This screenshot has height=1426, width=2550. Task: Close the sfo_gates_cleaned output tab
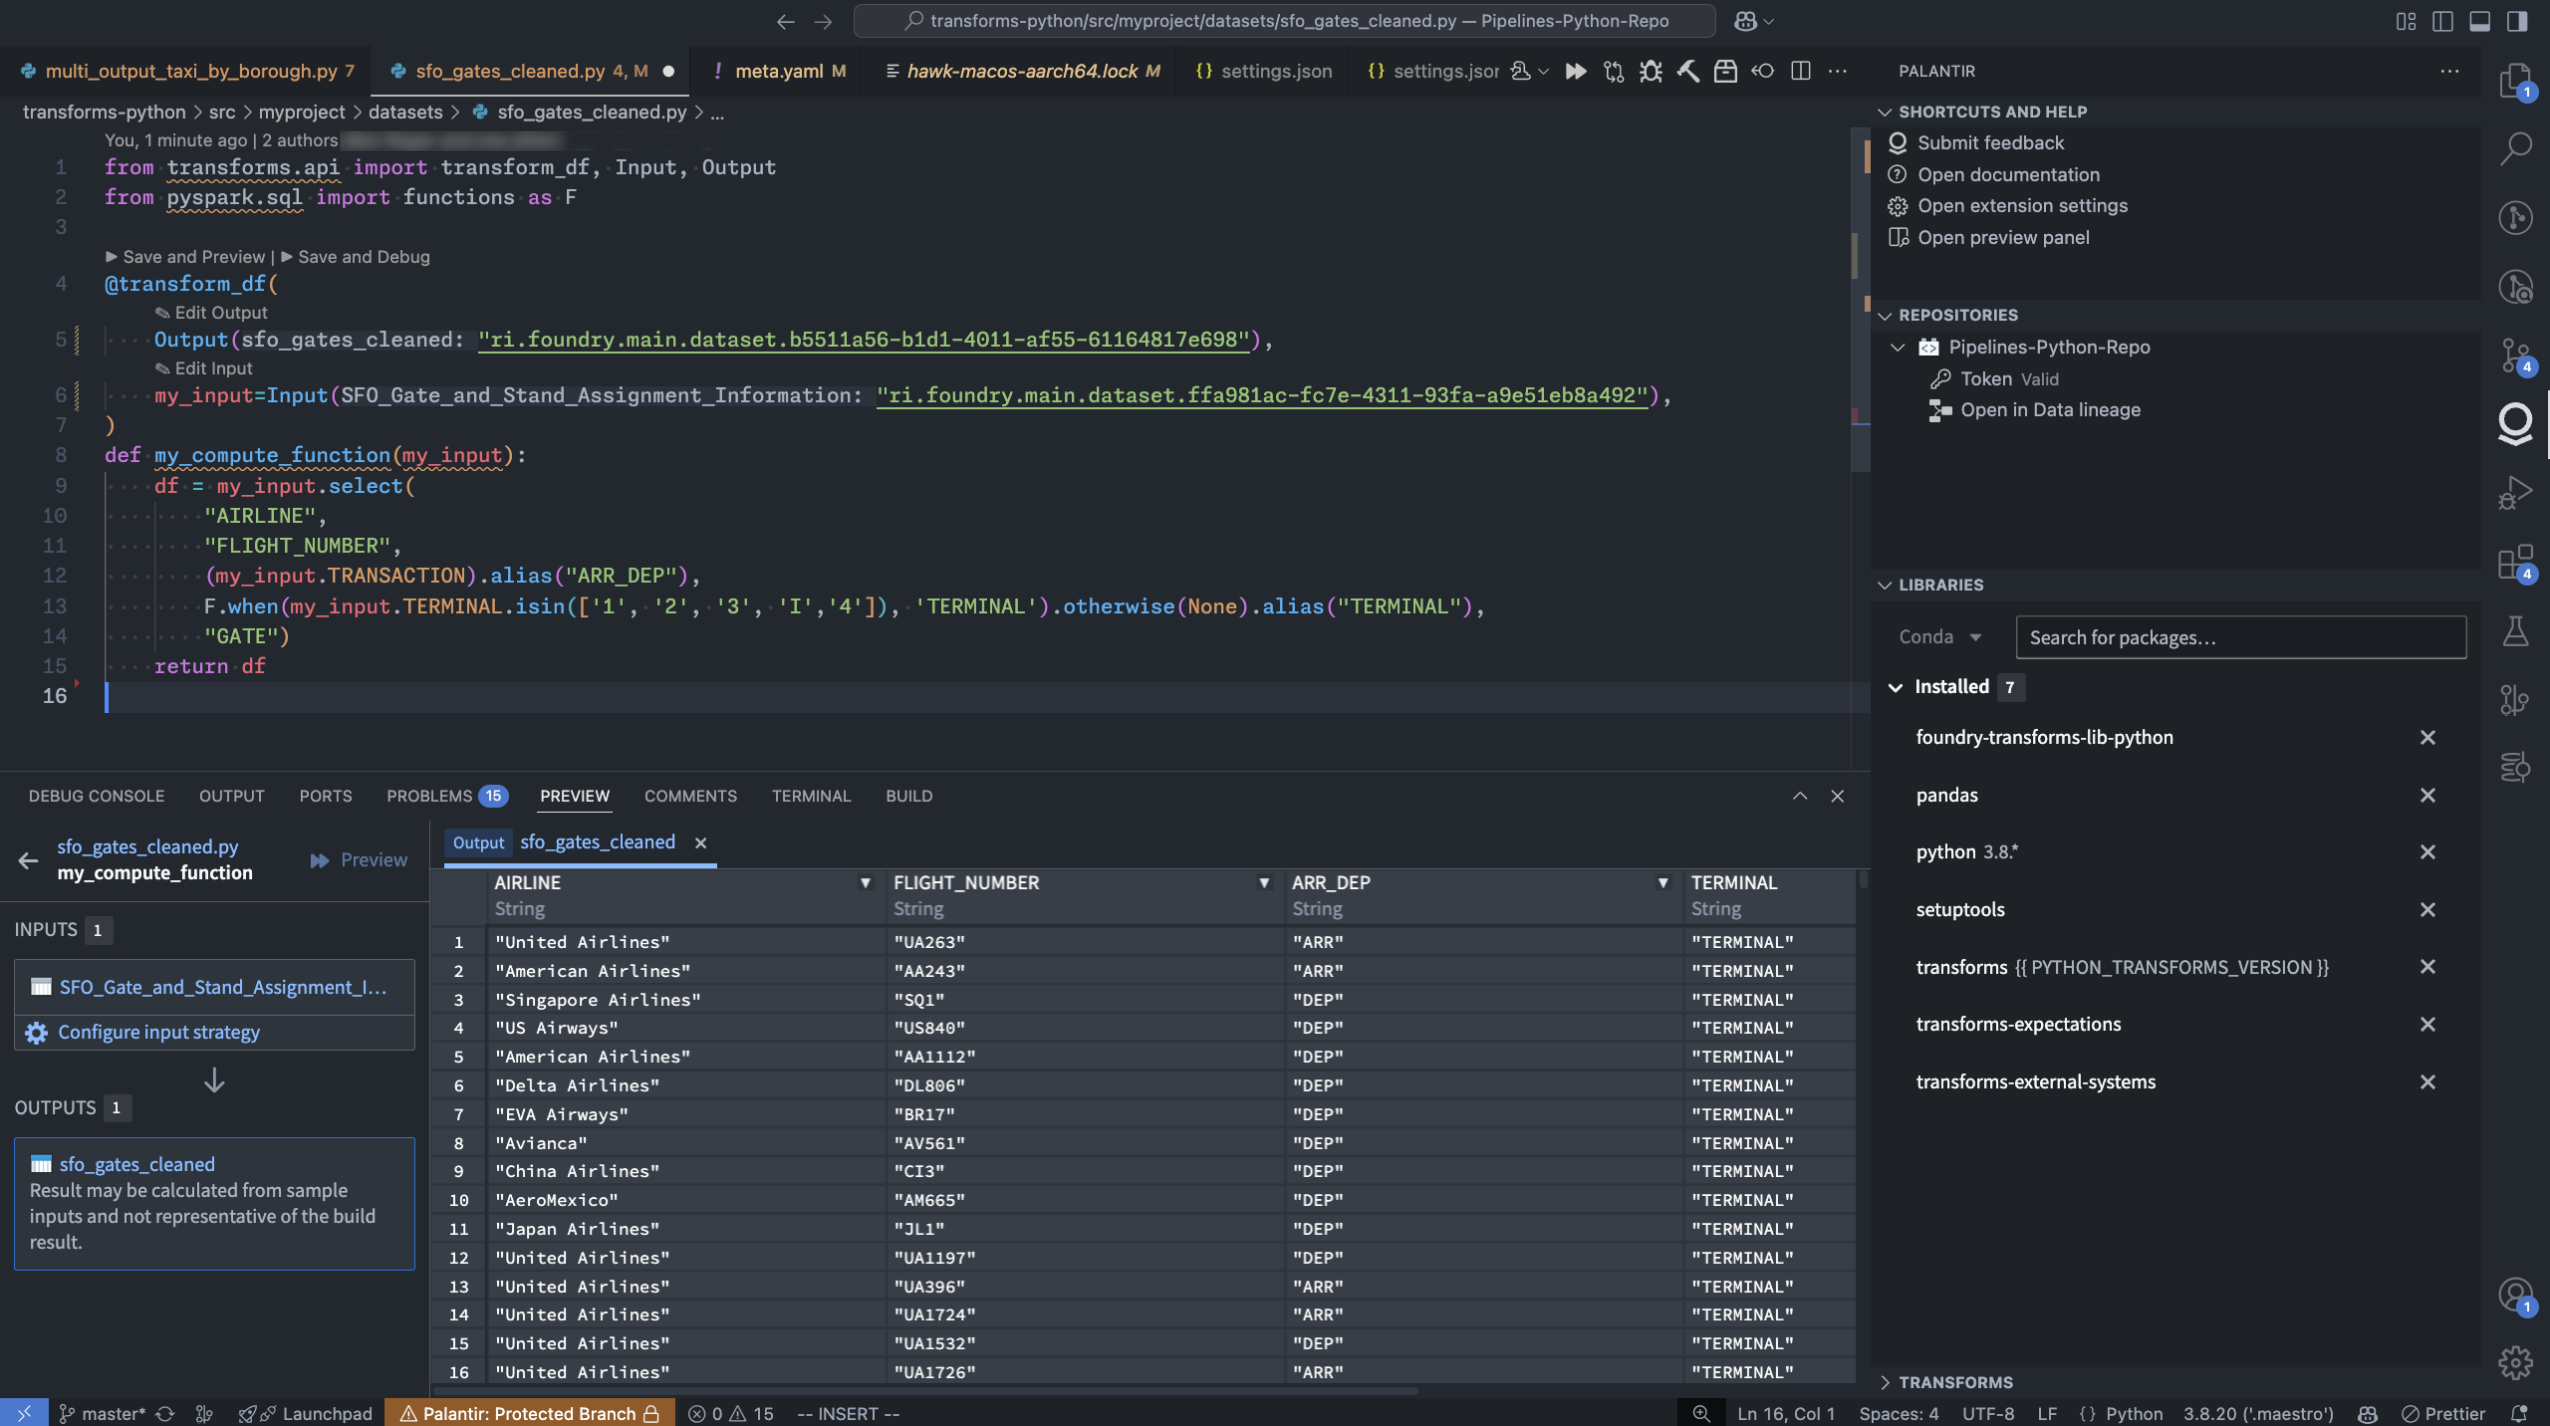point(701,843)
